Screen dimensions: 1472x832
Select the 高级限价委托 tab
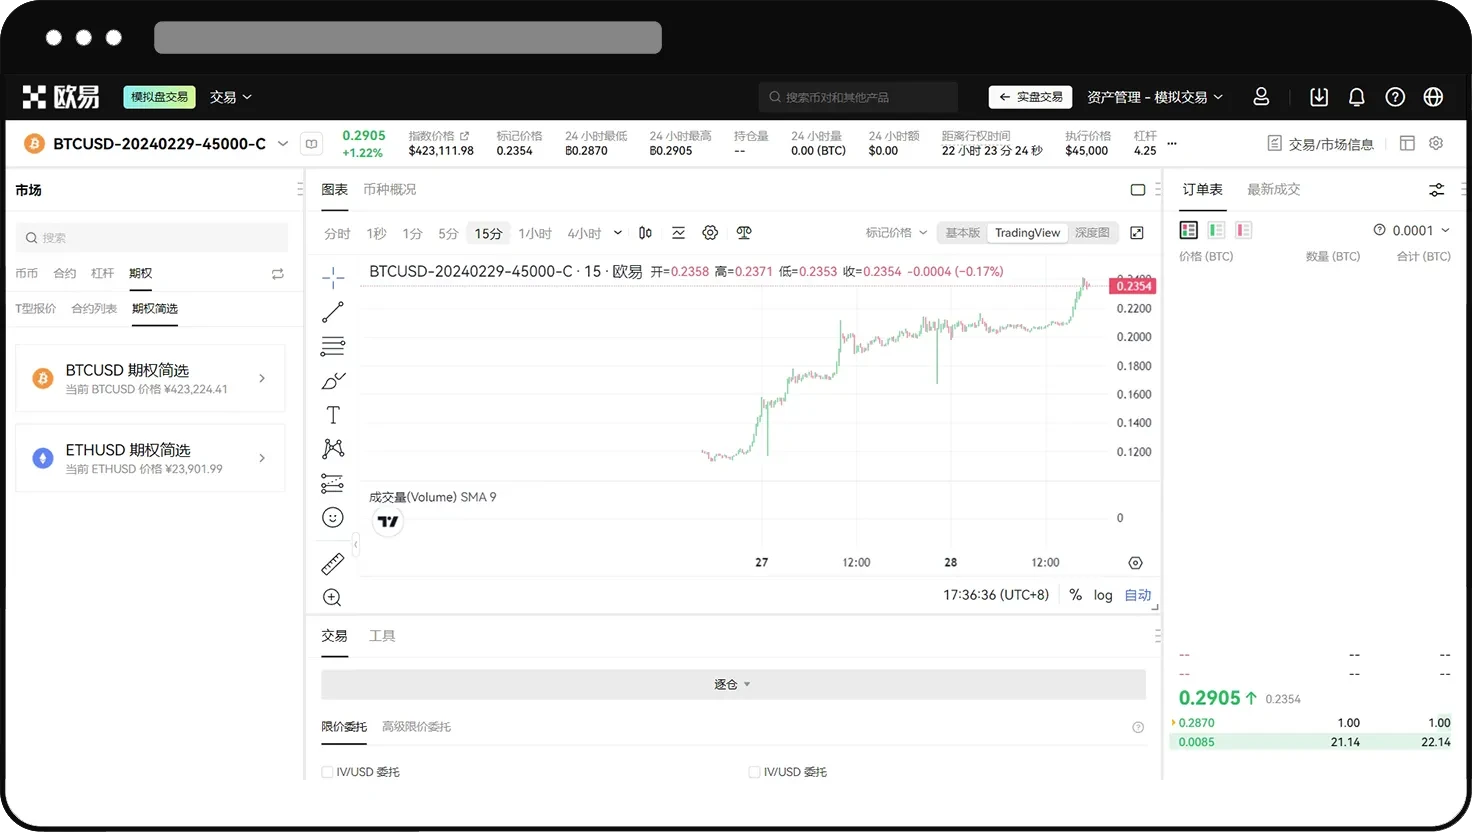416,727
